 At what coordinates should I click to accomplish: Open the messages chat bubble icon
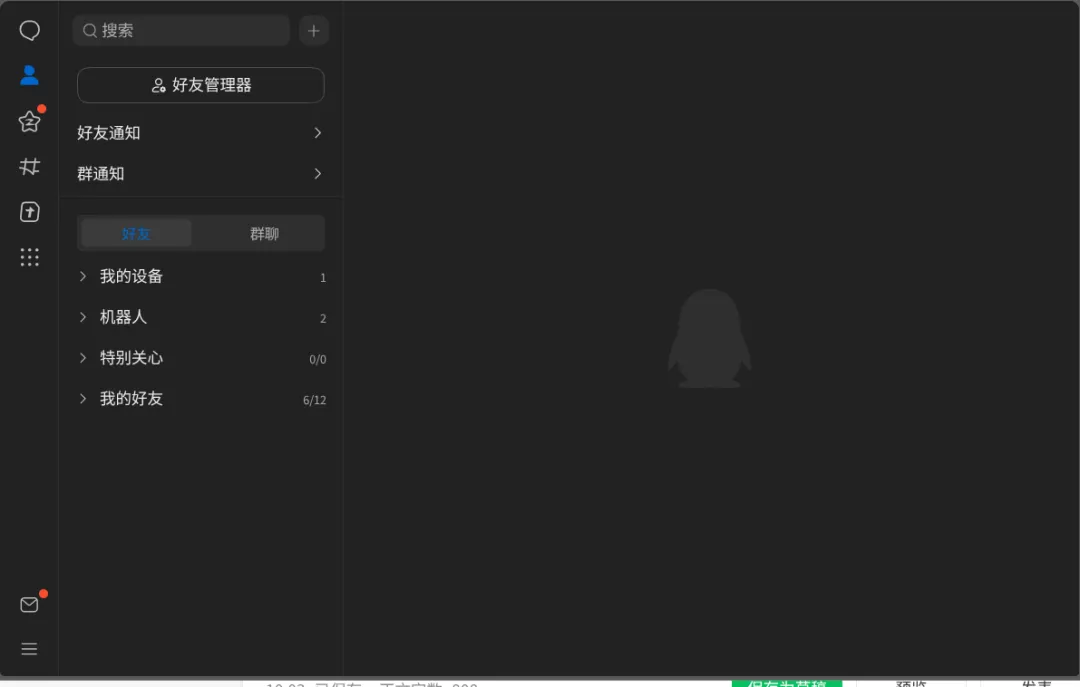coord(29,30)
